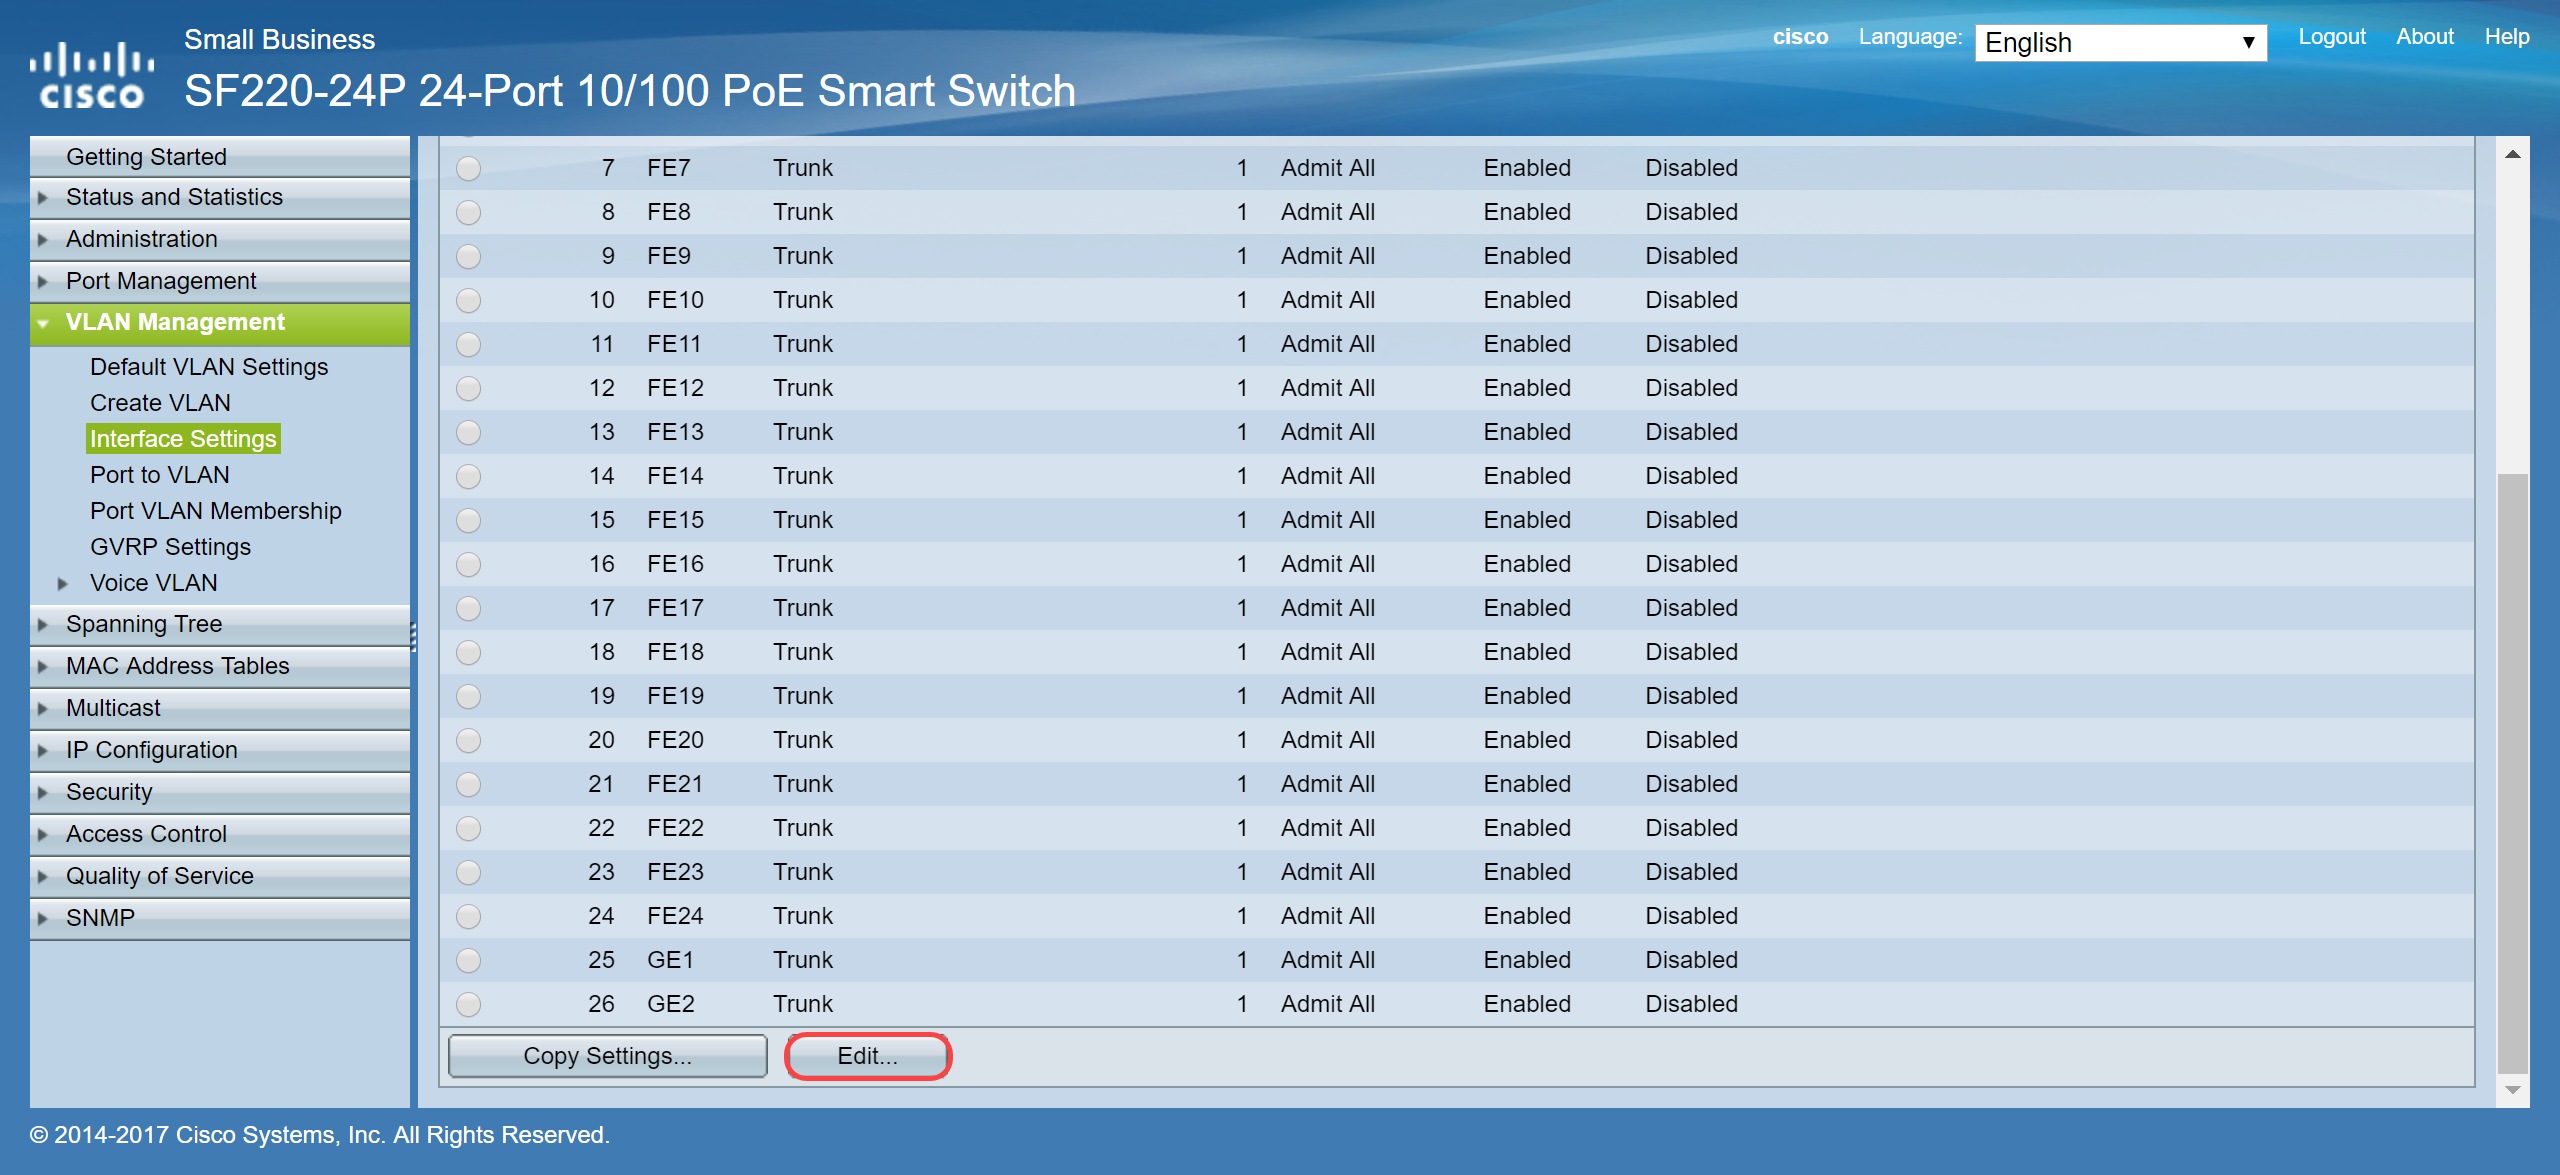Screen dimensions: 2560x1175
Task: Click the scrollbar up arrow
Action: pyautogui.click(x=2512, y=155)
